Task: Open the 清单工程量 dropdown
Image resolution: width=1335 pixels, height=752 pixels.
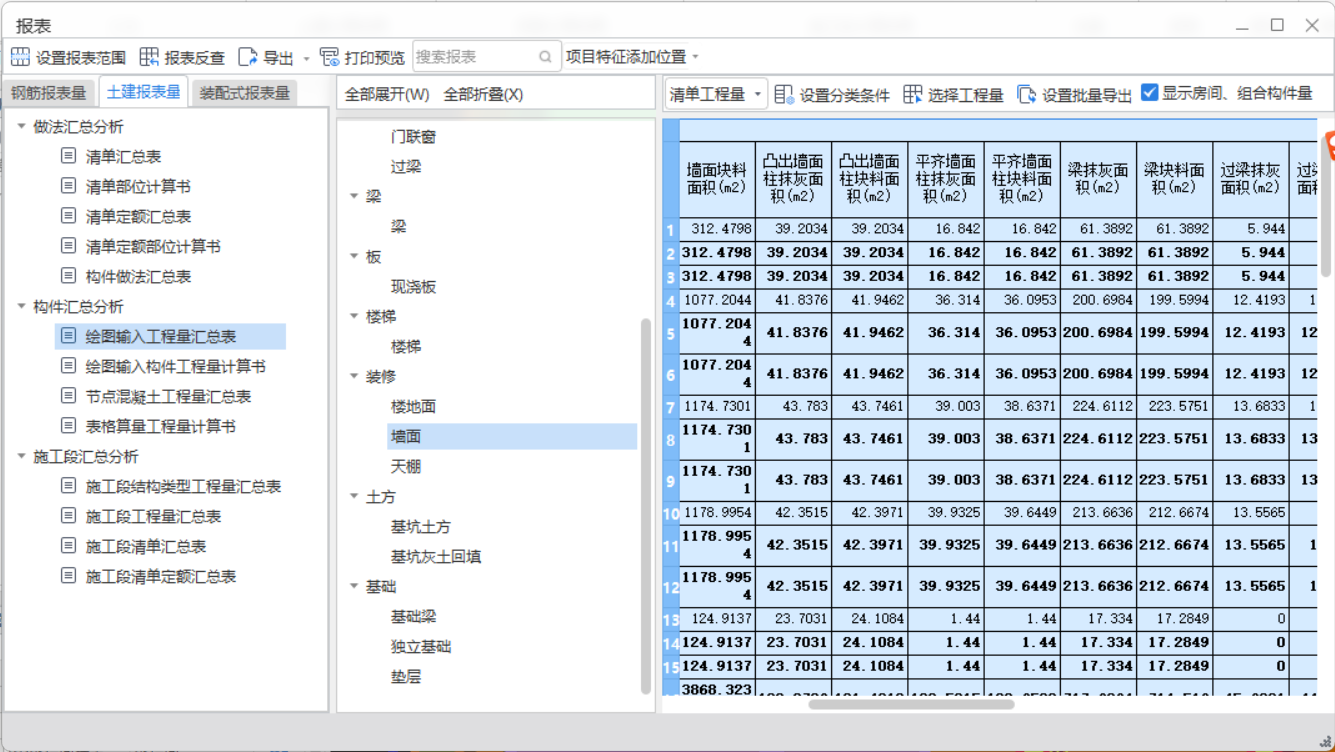Action: tap(716, 94)
